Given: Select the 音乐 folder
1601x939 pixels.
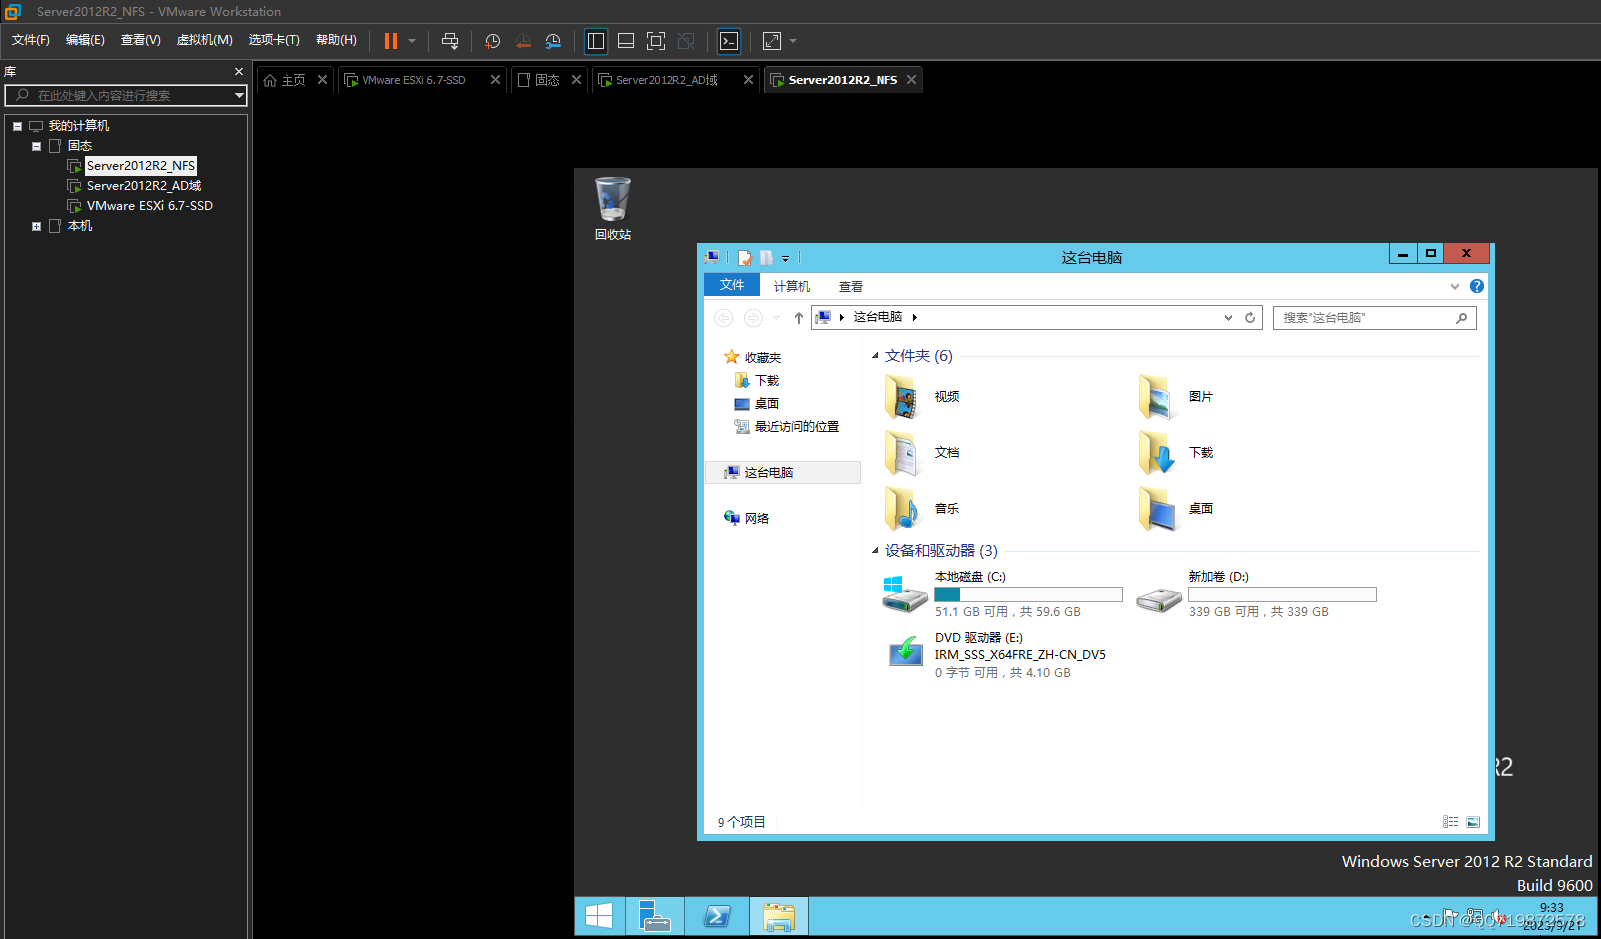Looking at the screenshot, I should pos(922,509).
